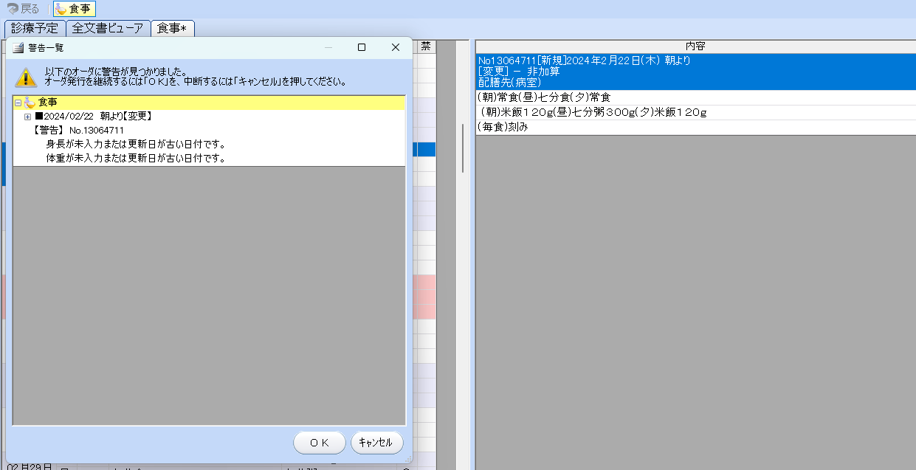Click the vertical splitter scrollbar handle

tap(463, 147)
